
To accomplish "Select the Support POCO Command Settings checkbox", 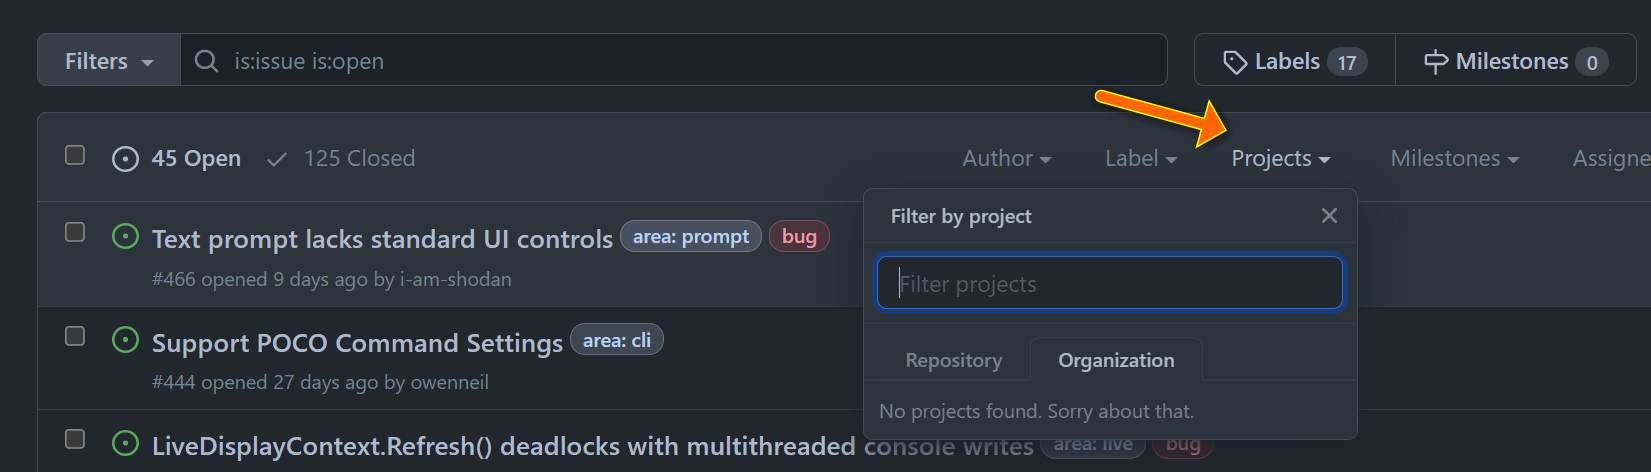I will (75, 336).
